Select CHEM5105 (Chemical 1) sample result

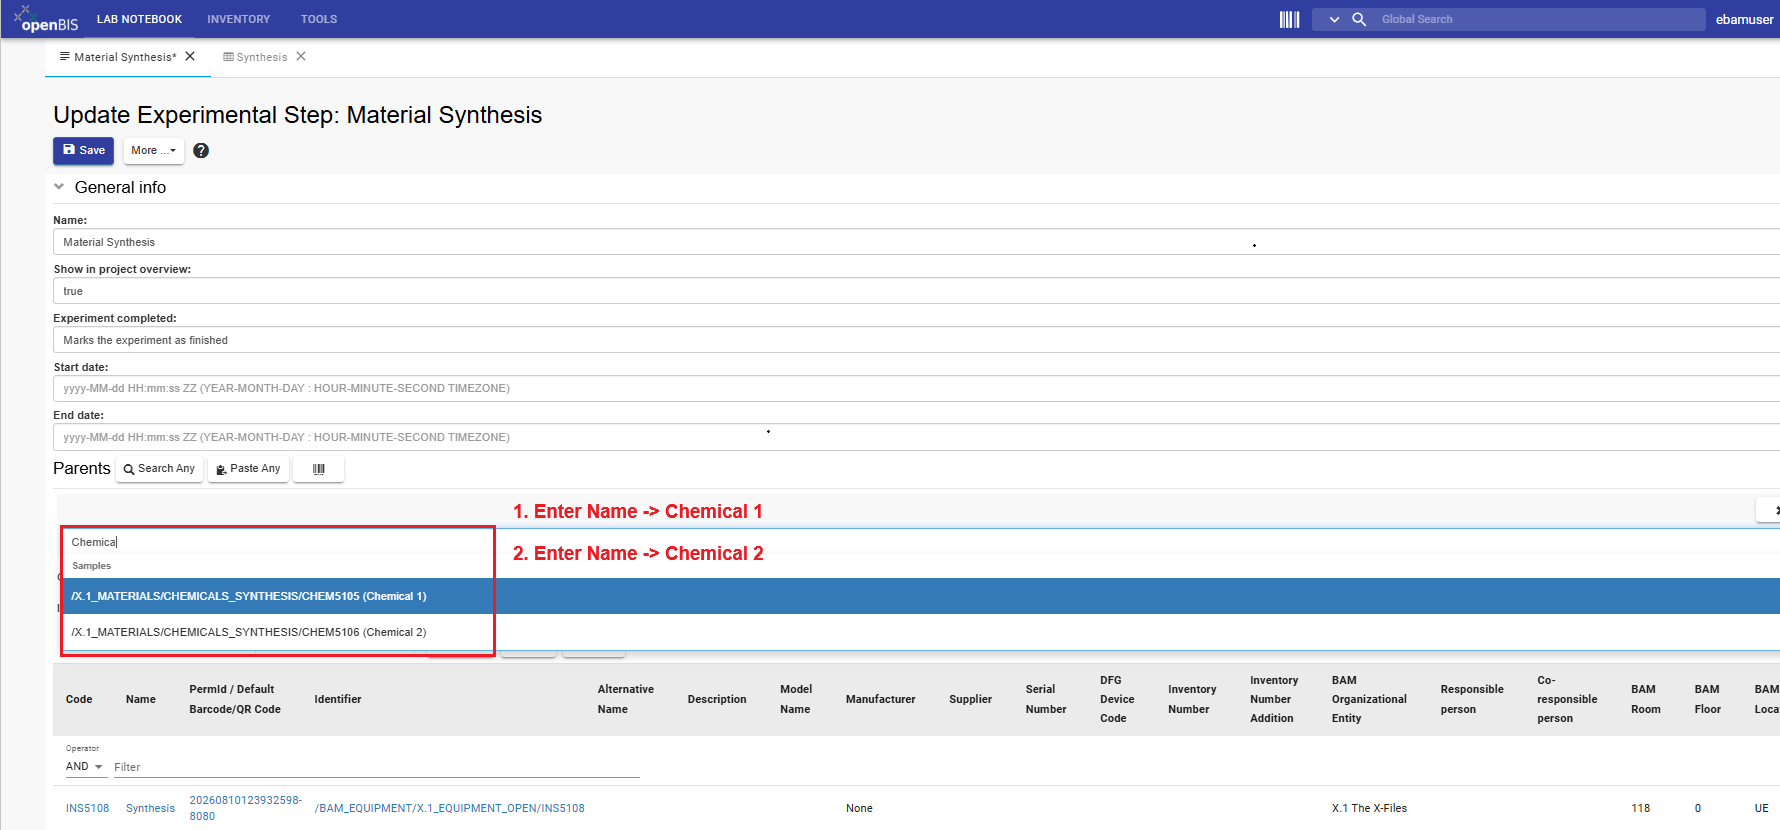click(x=920, y=596)
